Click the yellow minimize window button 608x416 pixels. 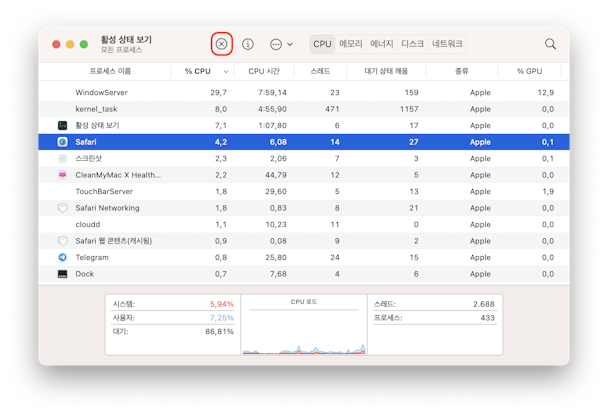click(x=70, y=44)
